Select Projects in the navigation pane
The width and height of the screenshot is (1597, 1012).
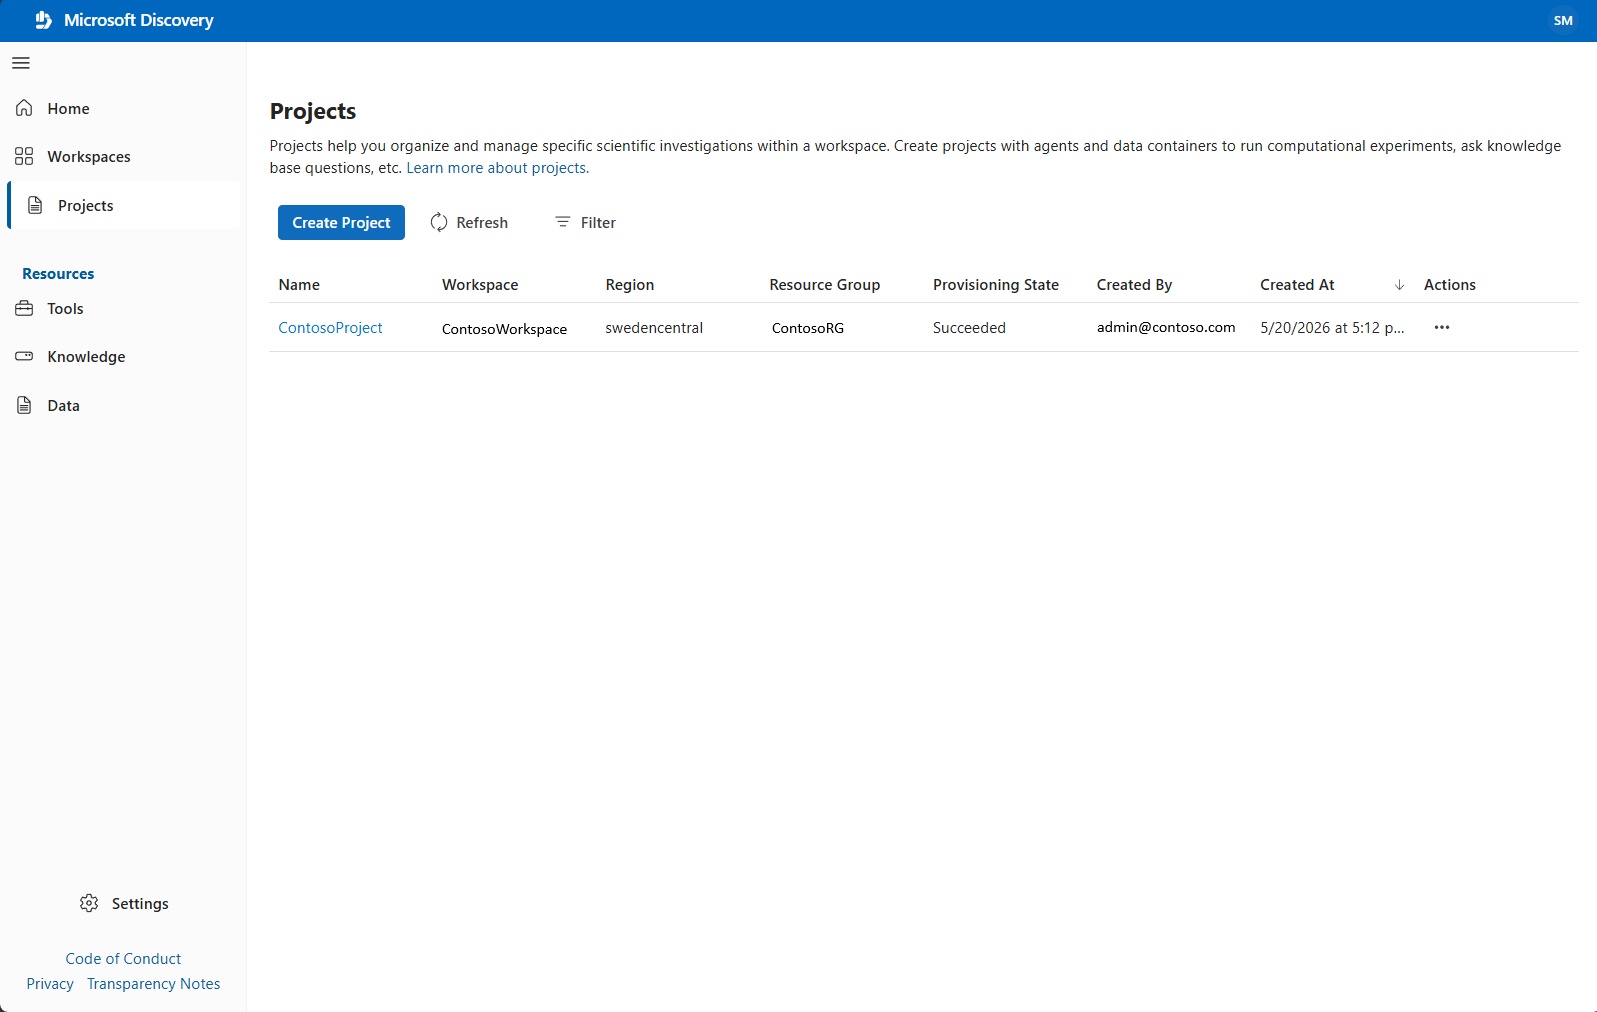click(x=123, y=205)
